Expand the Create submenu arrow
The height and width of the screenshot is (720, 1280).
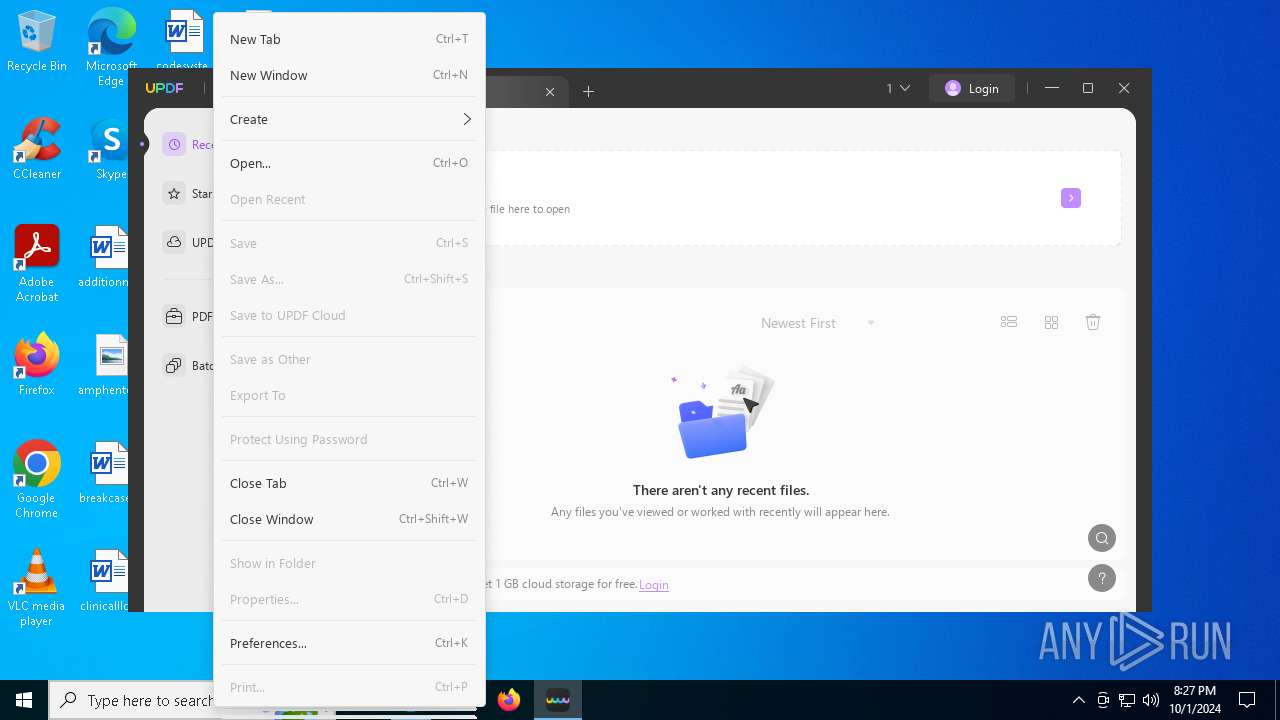pyautogui.click(x=466, y=119)
